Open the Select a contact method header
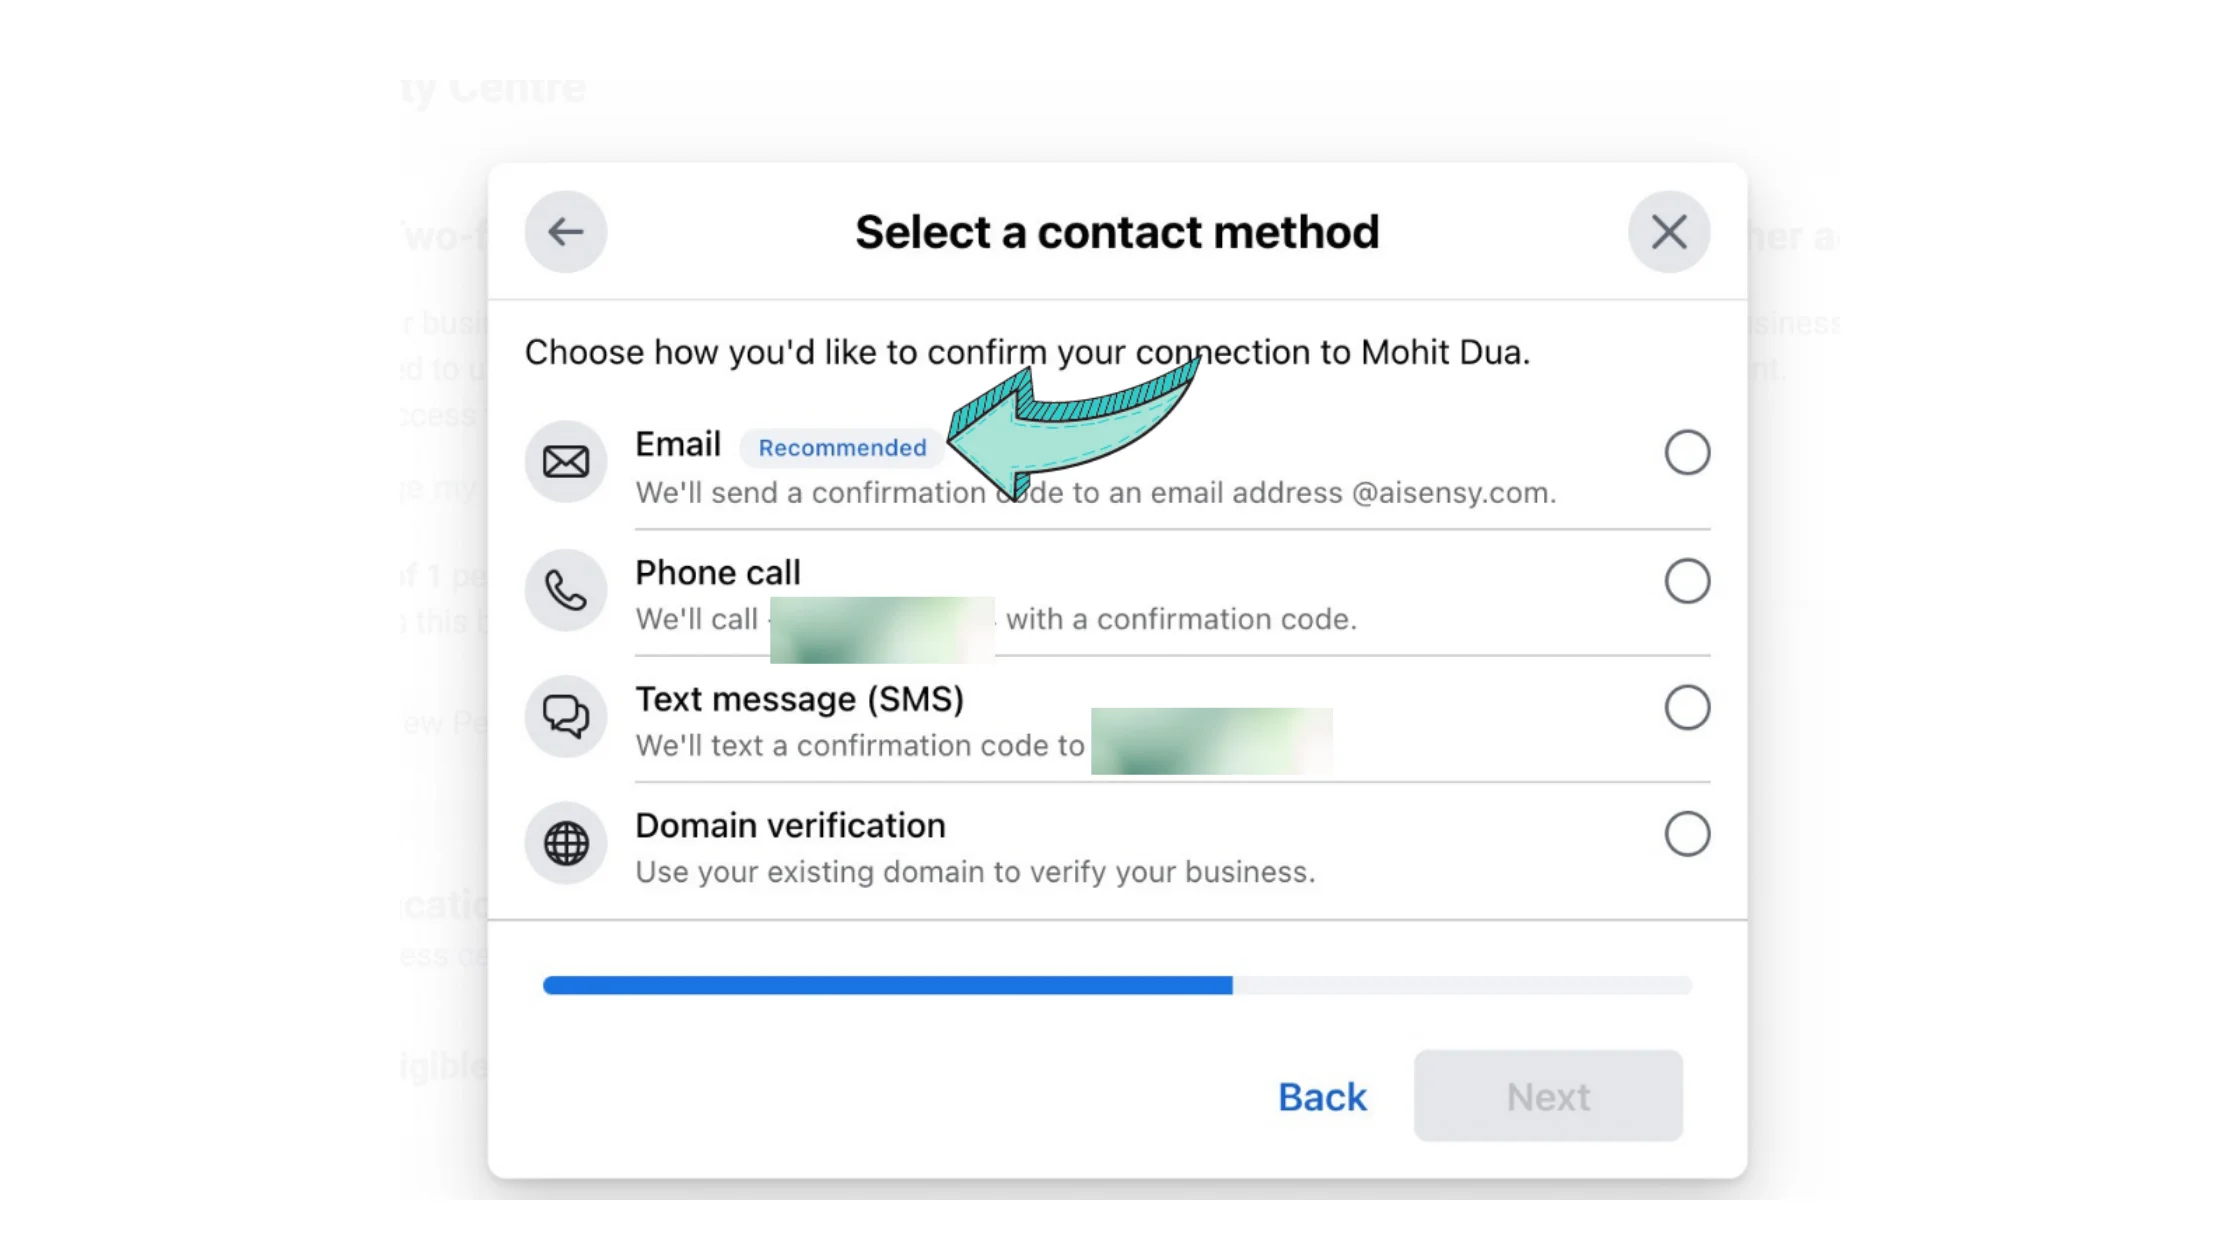Screen dimensions: 2240x1260 point(1116,231)
